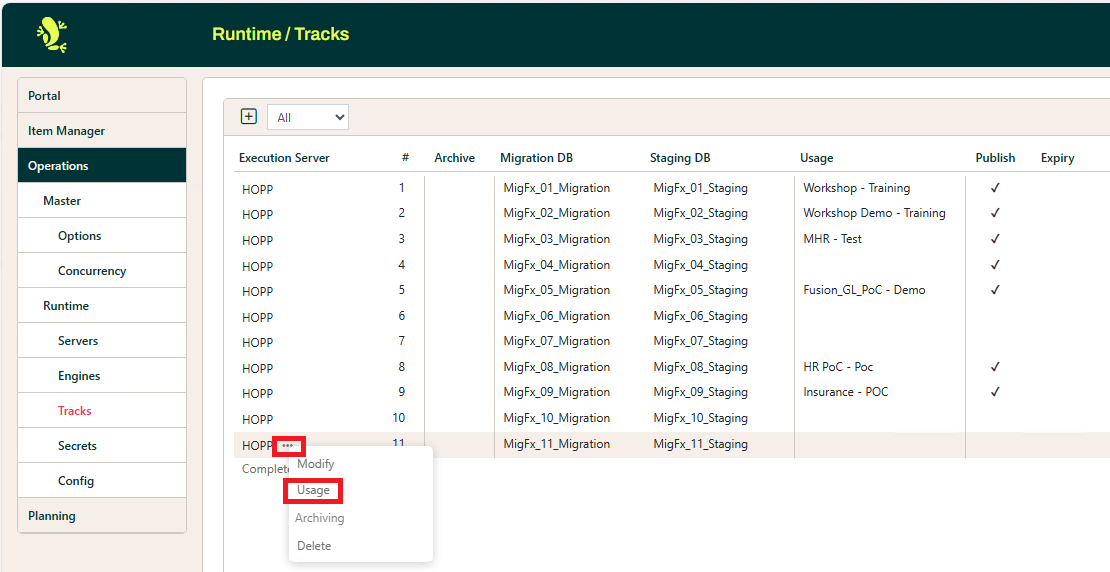Open Portal in the sidebar

pyautogui.click(x=102, y=96)
